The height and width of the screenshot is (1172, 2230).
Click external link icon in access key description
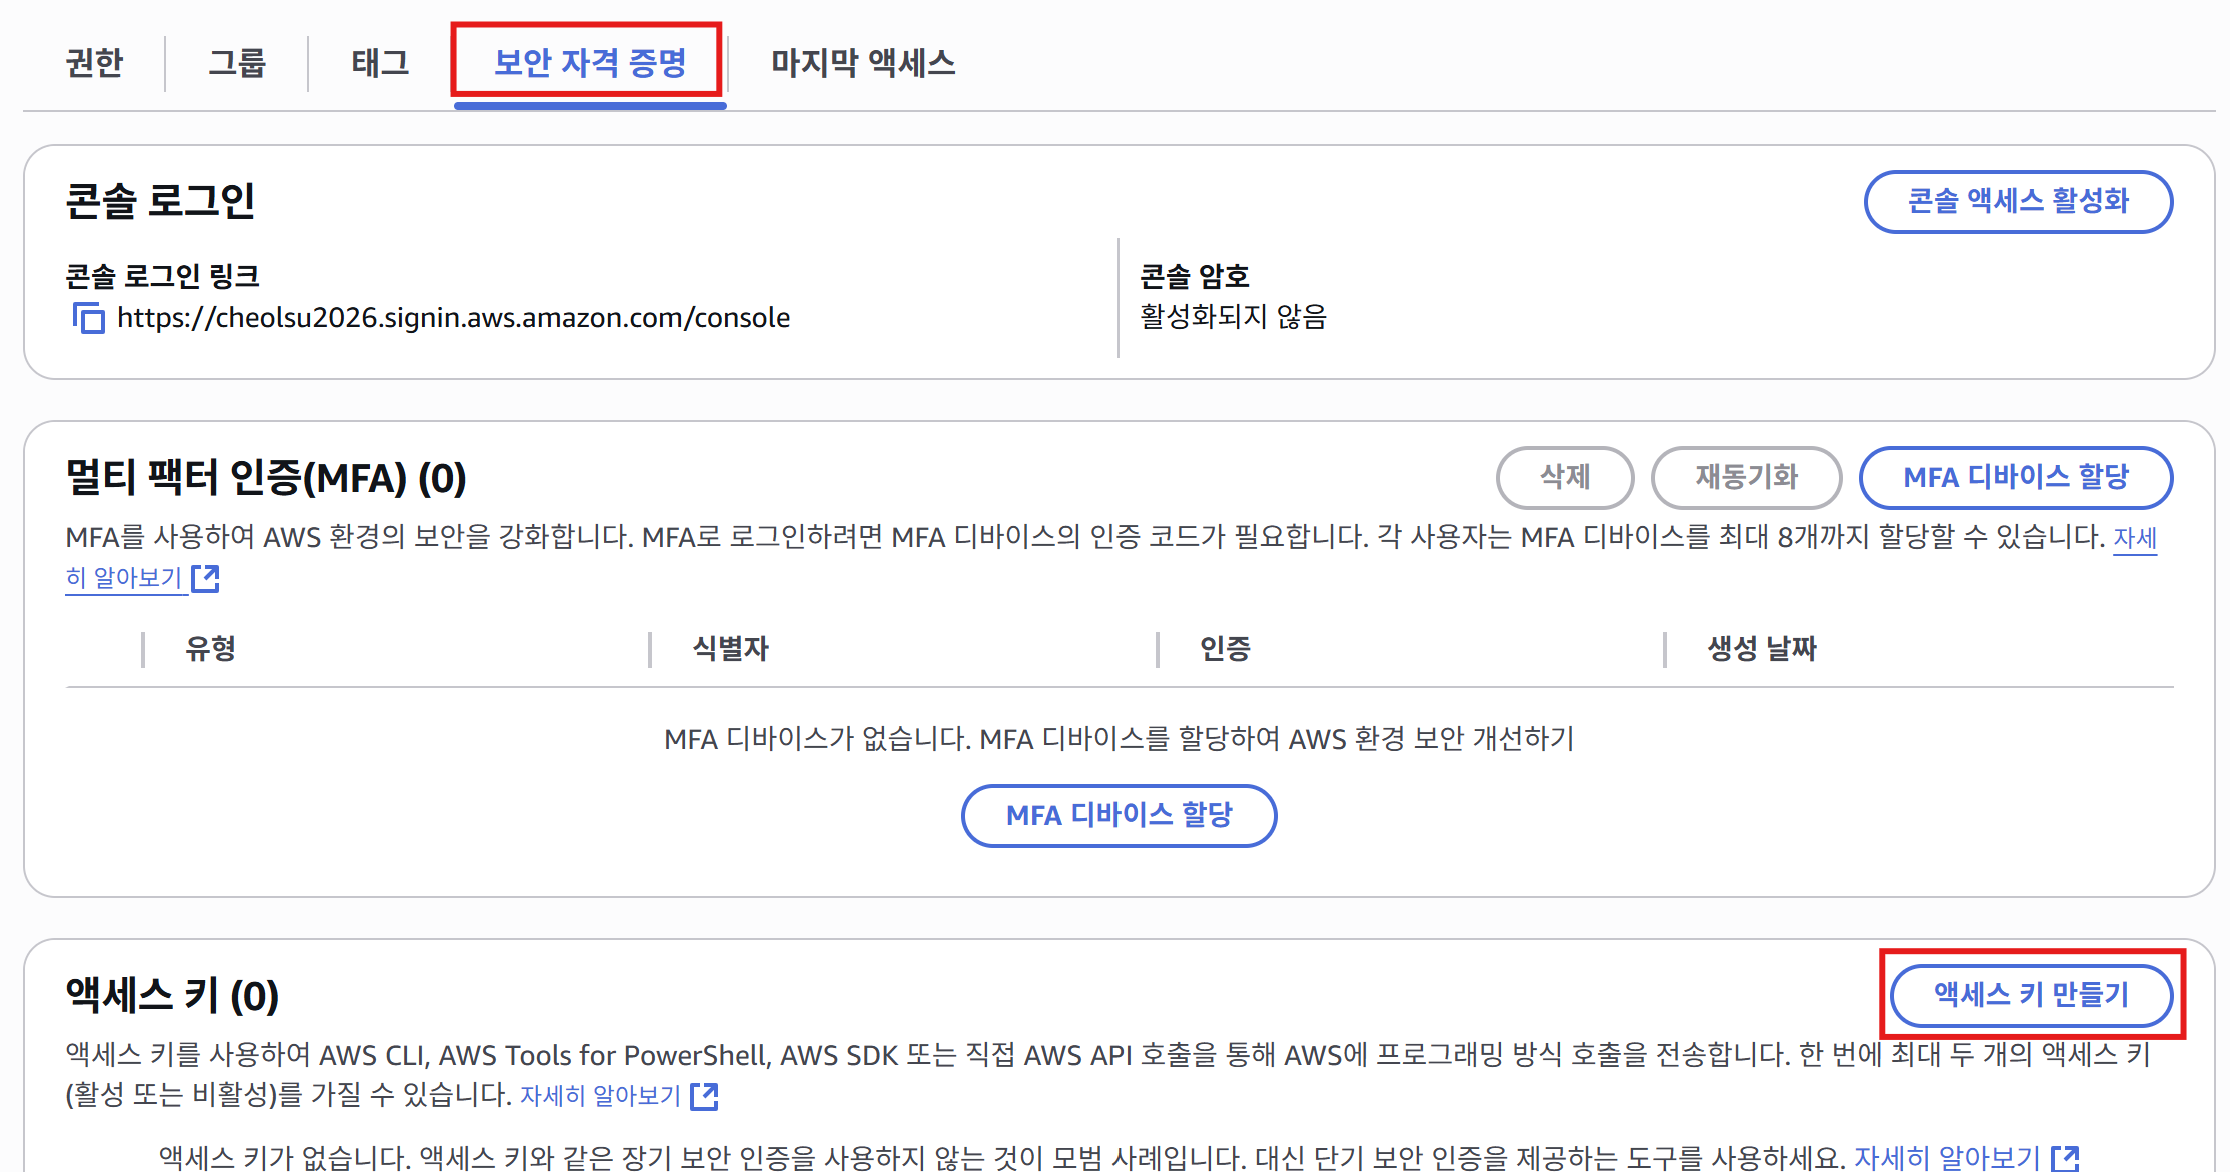[x=704, y=1096]
